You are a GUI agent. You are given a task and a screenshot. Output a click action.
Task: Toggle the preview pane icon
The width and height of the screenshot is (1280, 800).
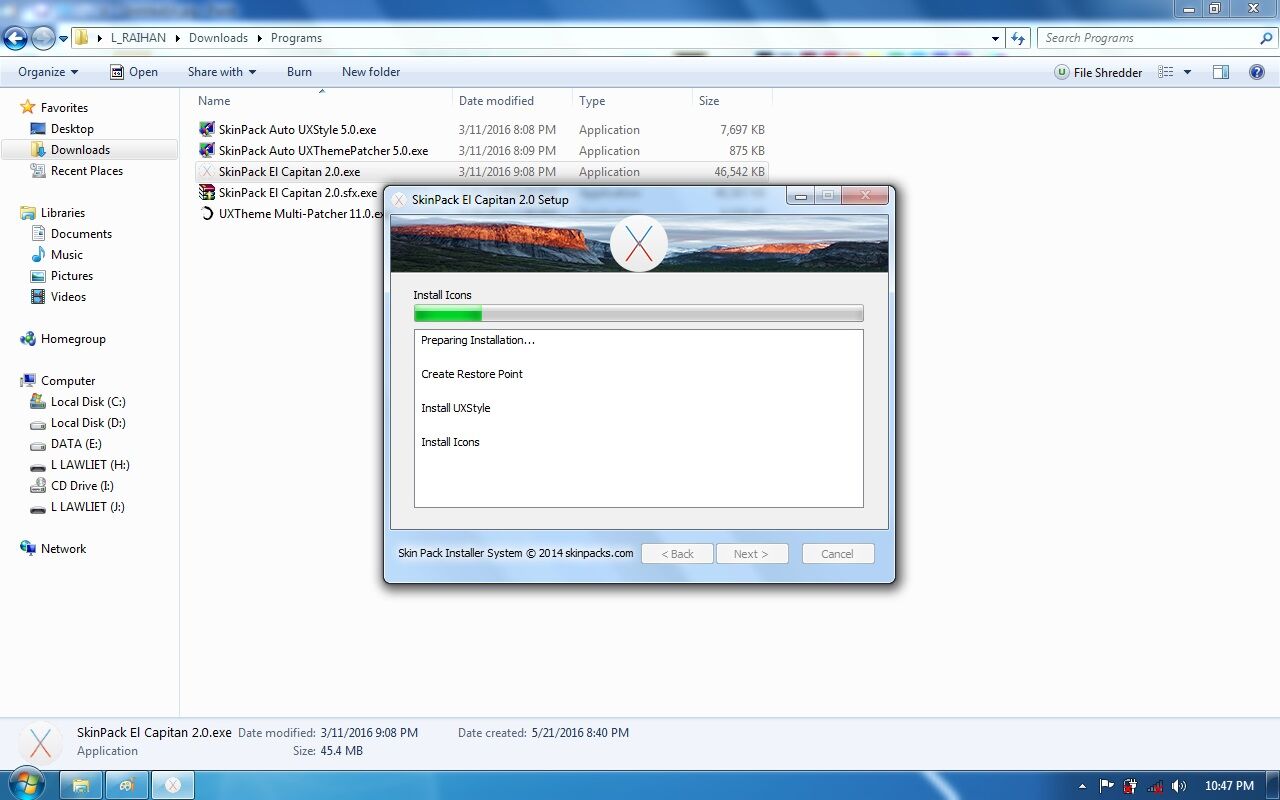click(1221, 72)
